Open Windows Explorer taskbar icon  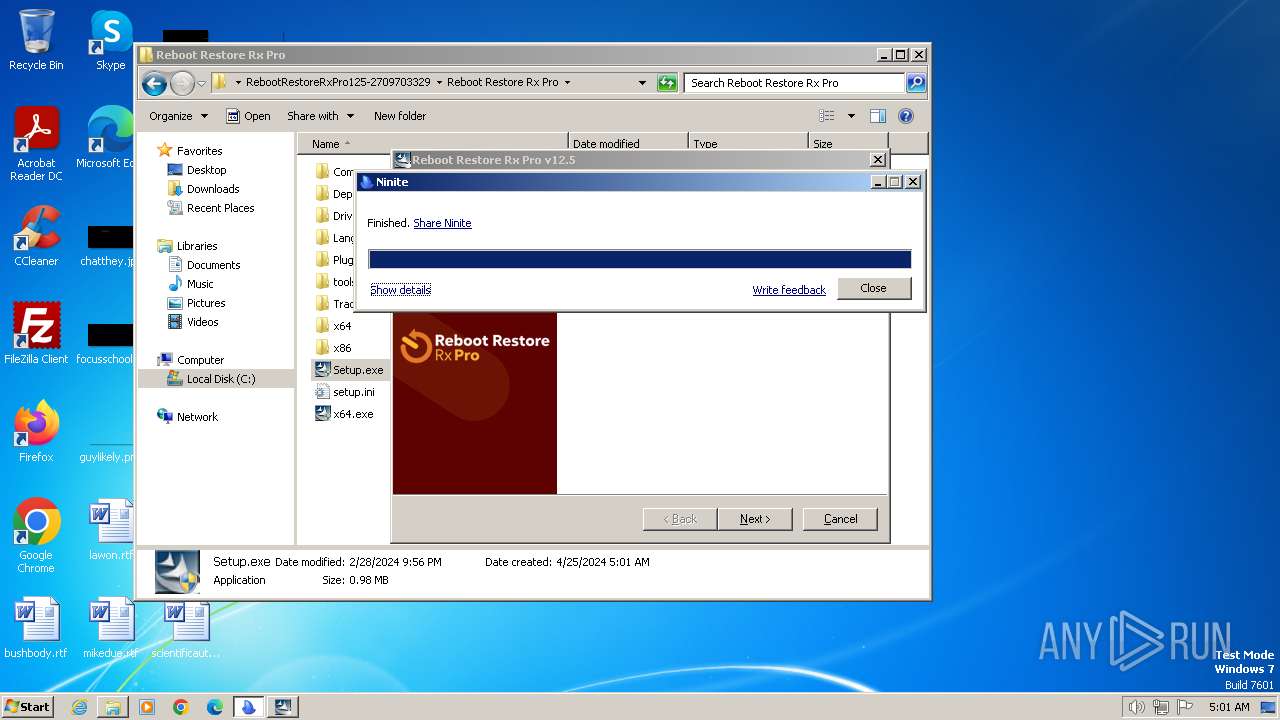[113, 707]
